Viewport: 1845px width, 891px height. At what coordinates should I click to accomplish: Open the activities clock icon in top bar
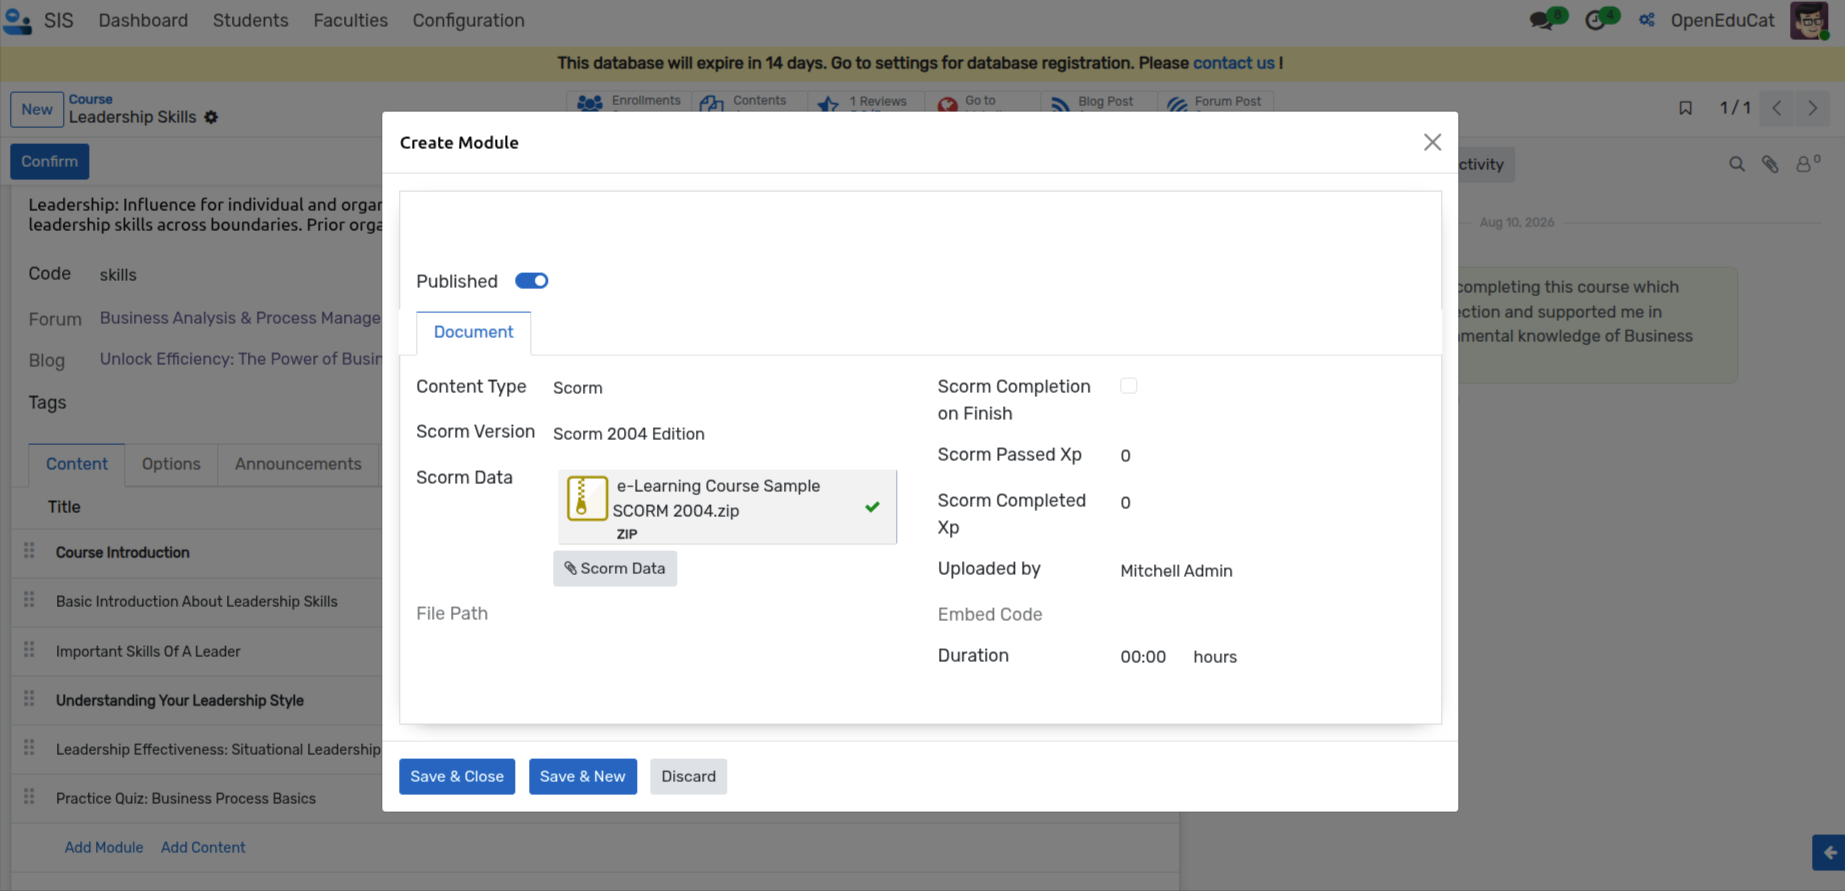1596,20
